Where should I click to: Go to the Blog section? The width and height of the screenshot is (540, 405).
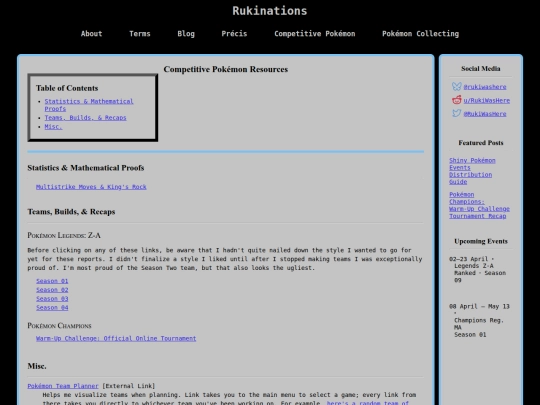186,34
